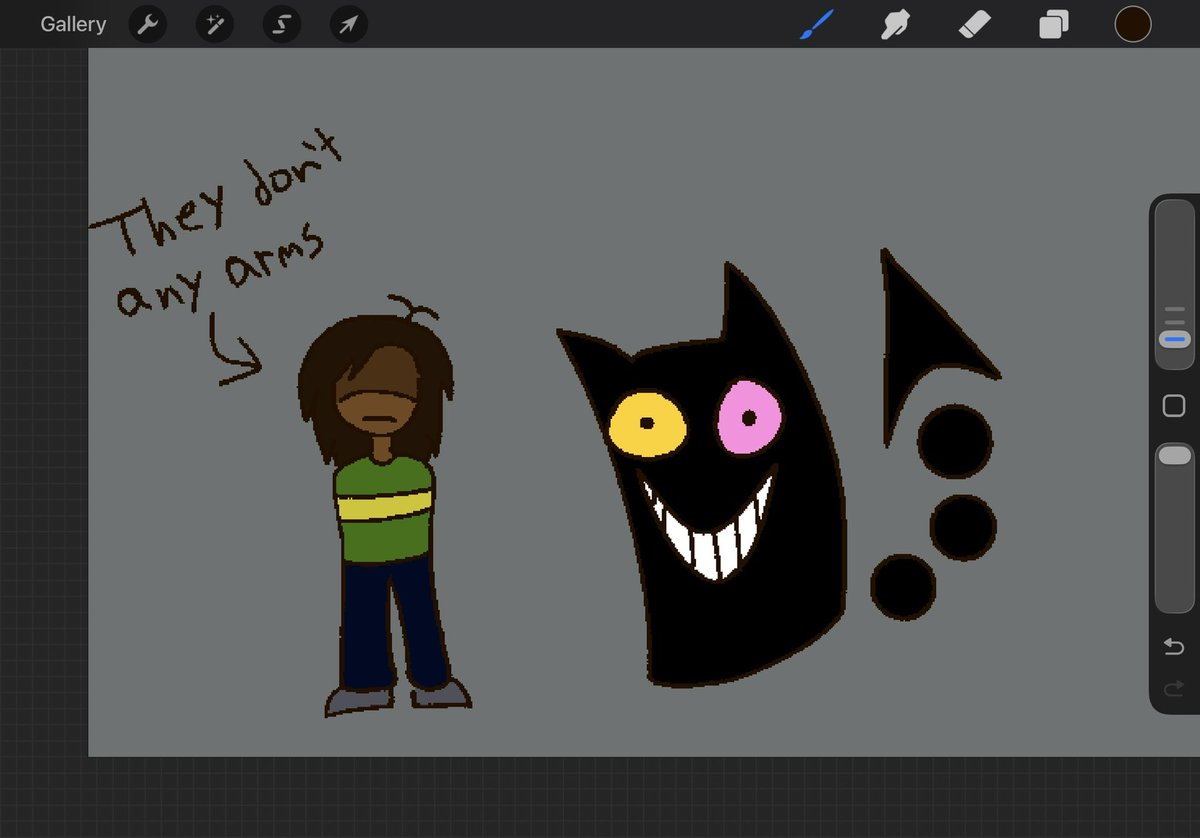Screen dimensions: 1200x838
Task: Open the Layers panel
Action: coord(1053,24)
